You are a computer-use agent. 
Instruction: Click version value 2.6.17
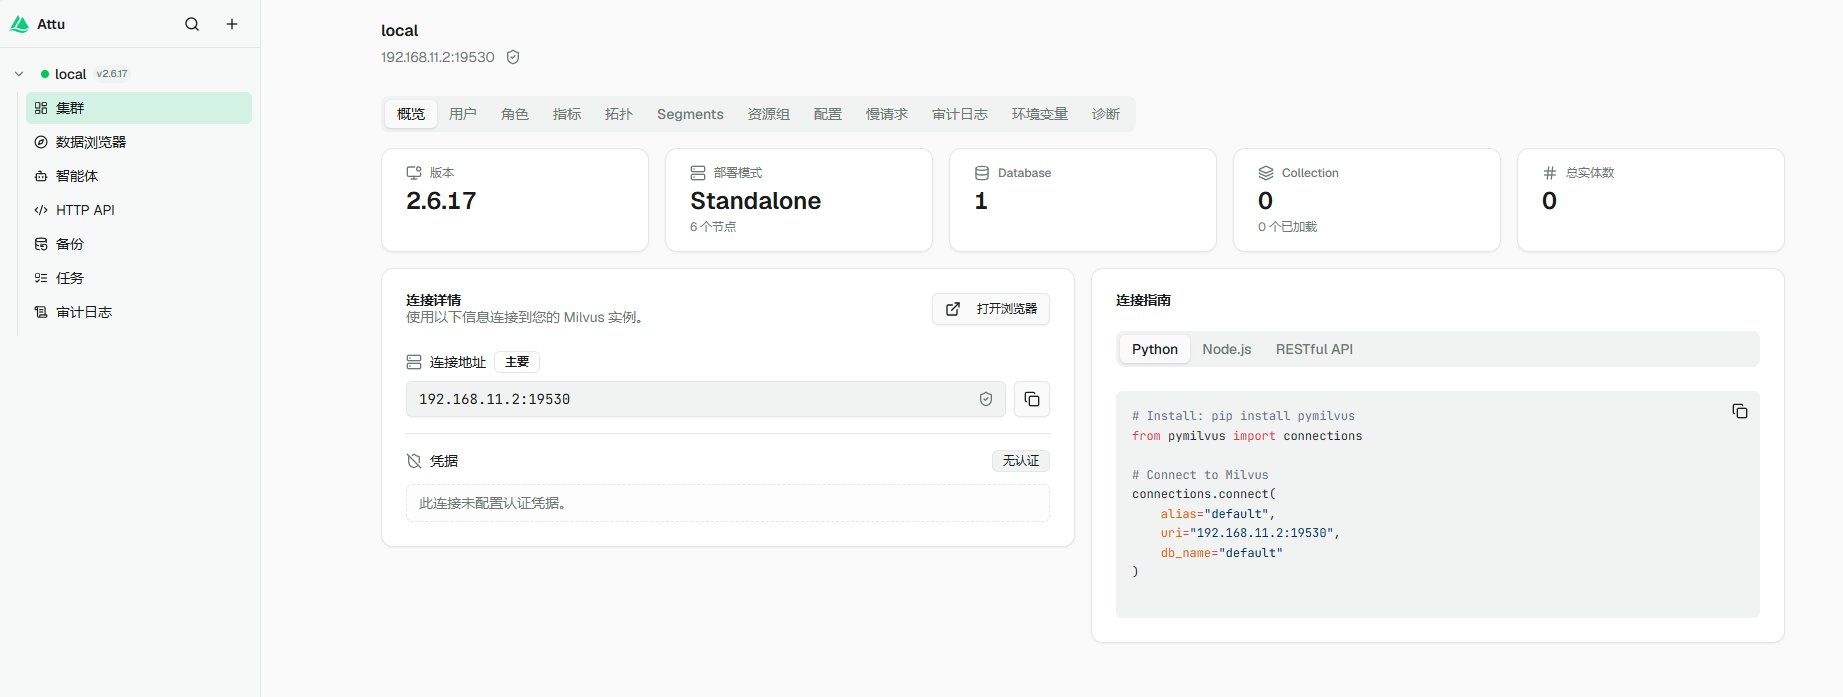point(441,201)
